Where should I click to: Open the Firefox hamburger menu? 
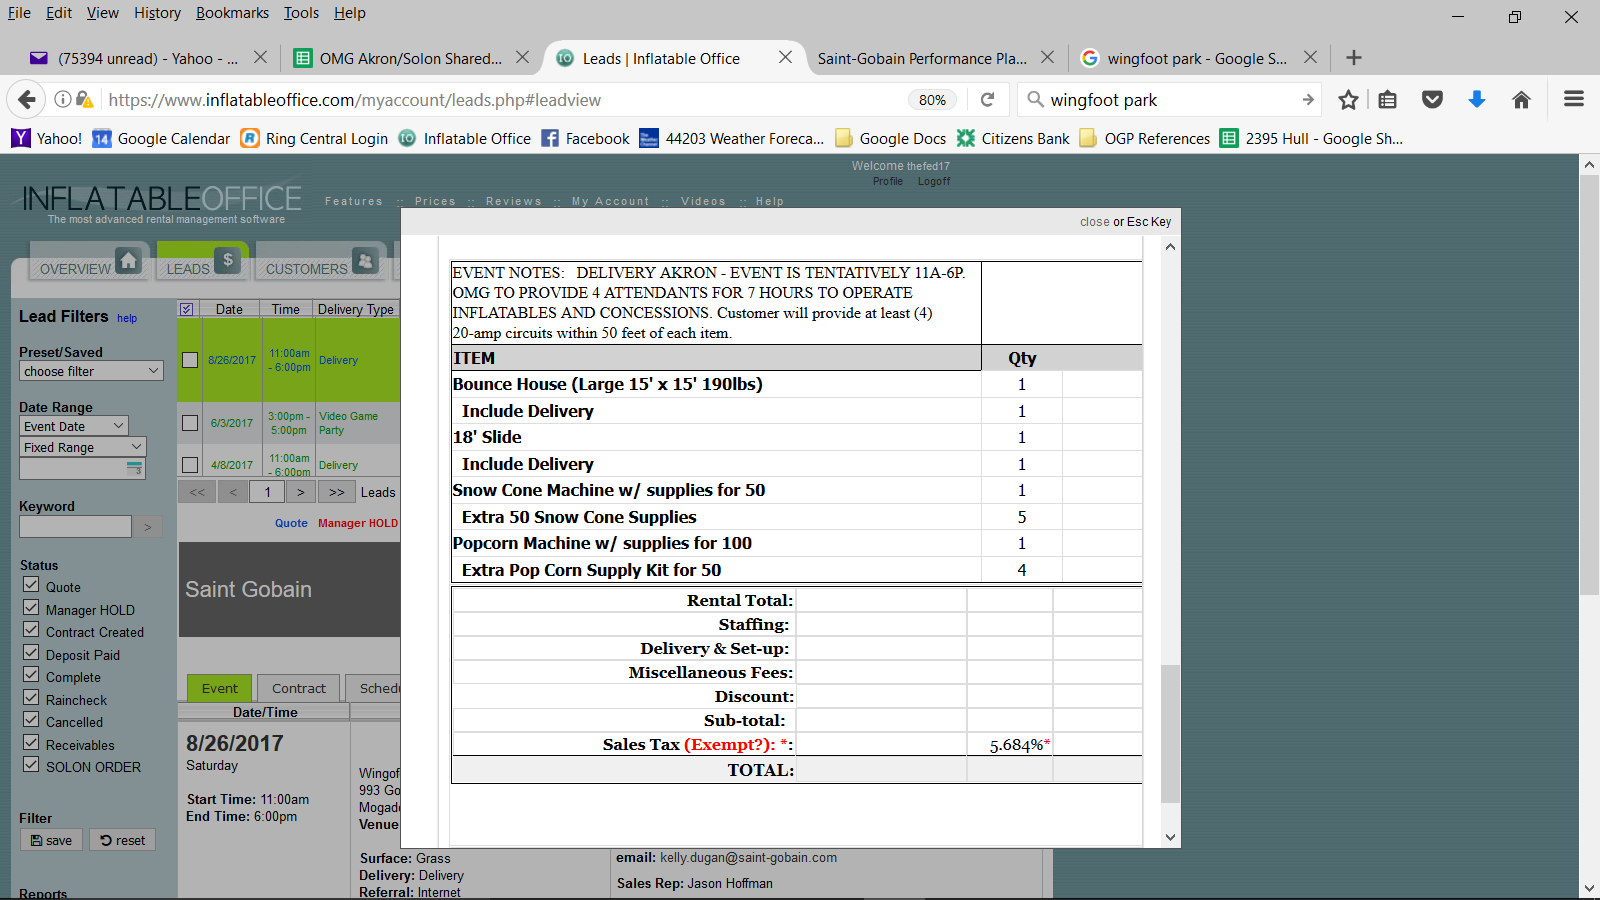click(x=1573, y=100)
